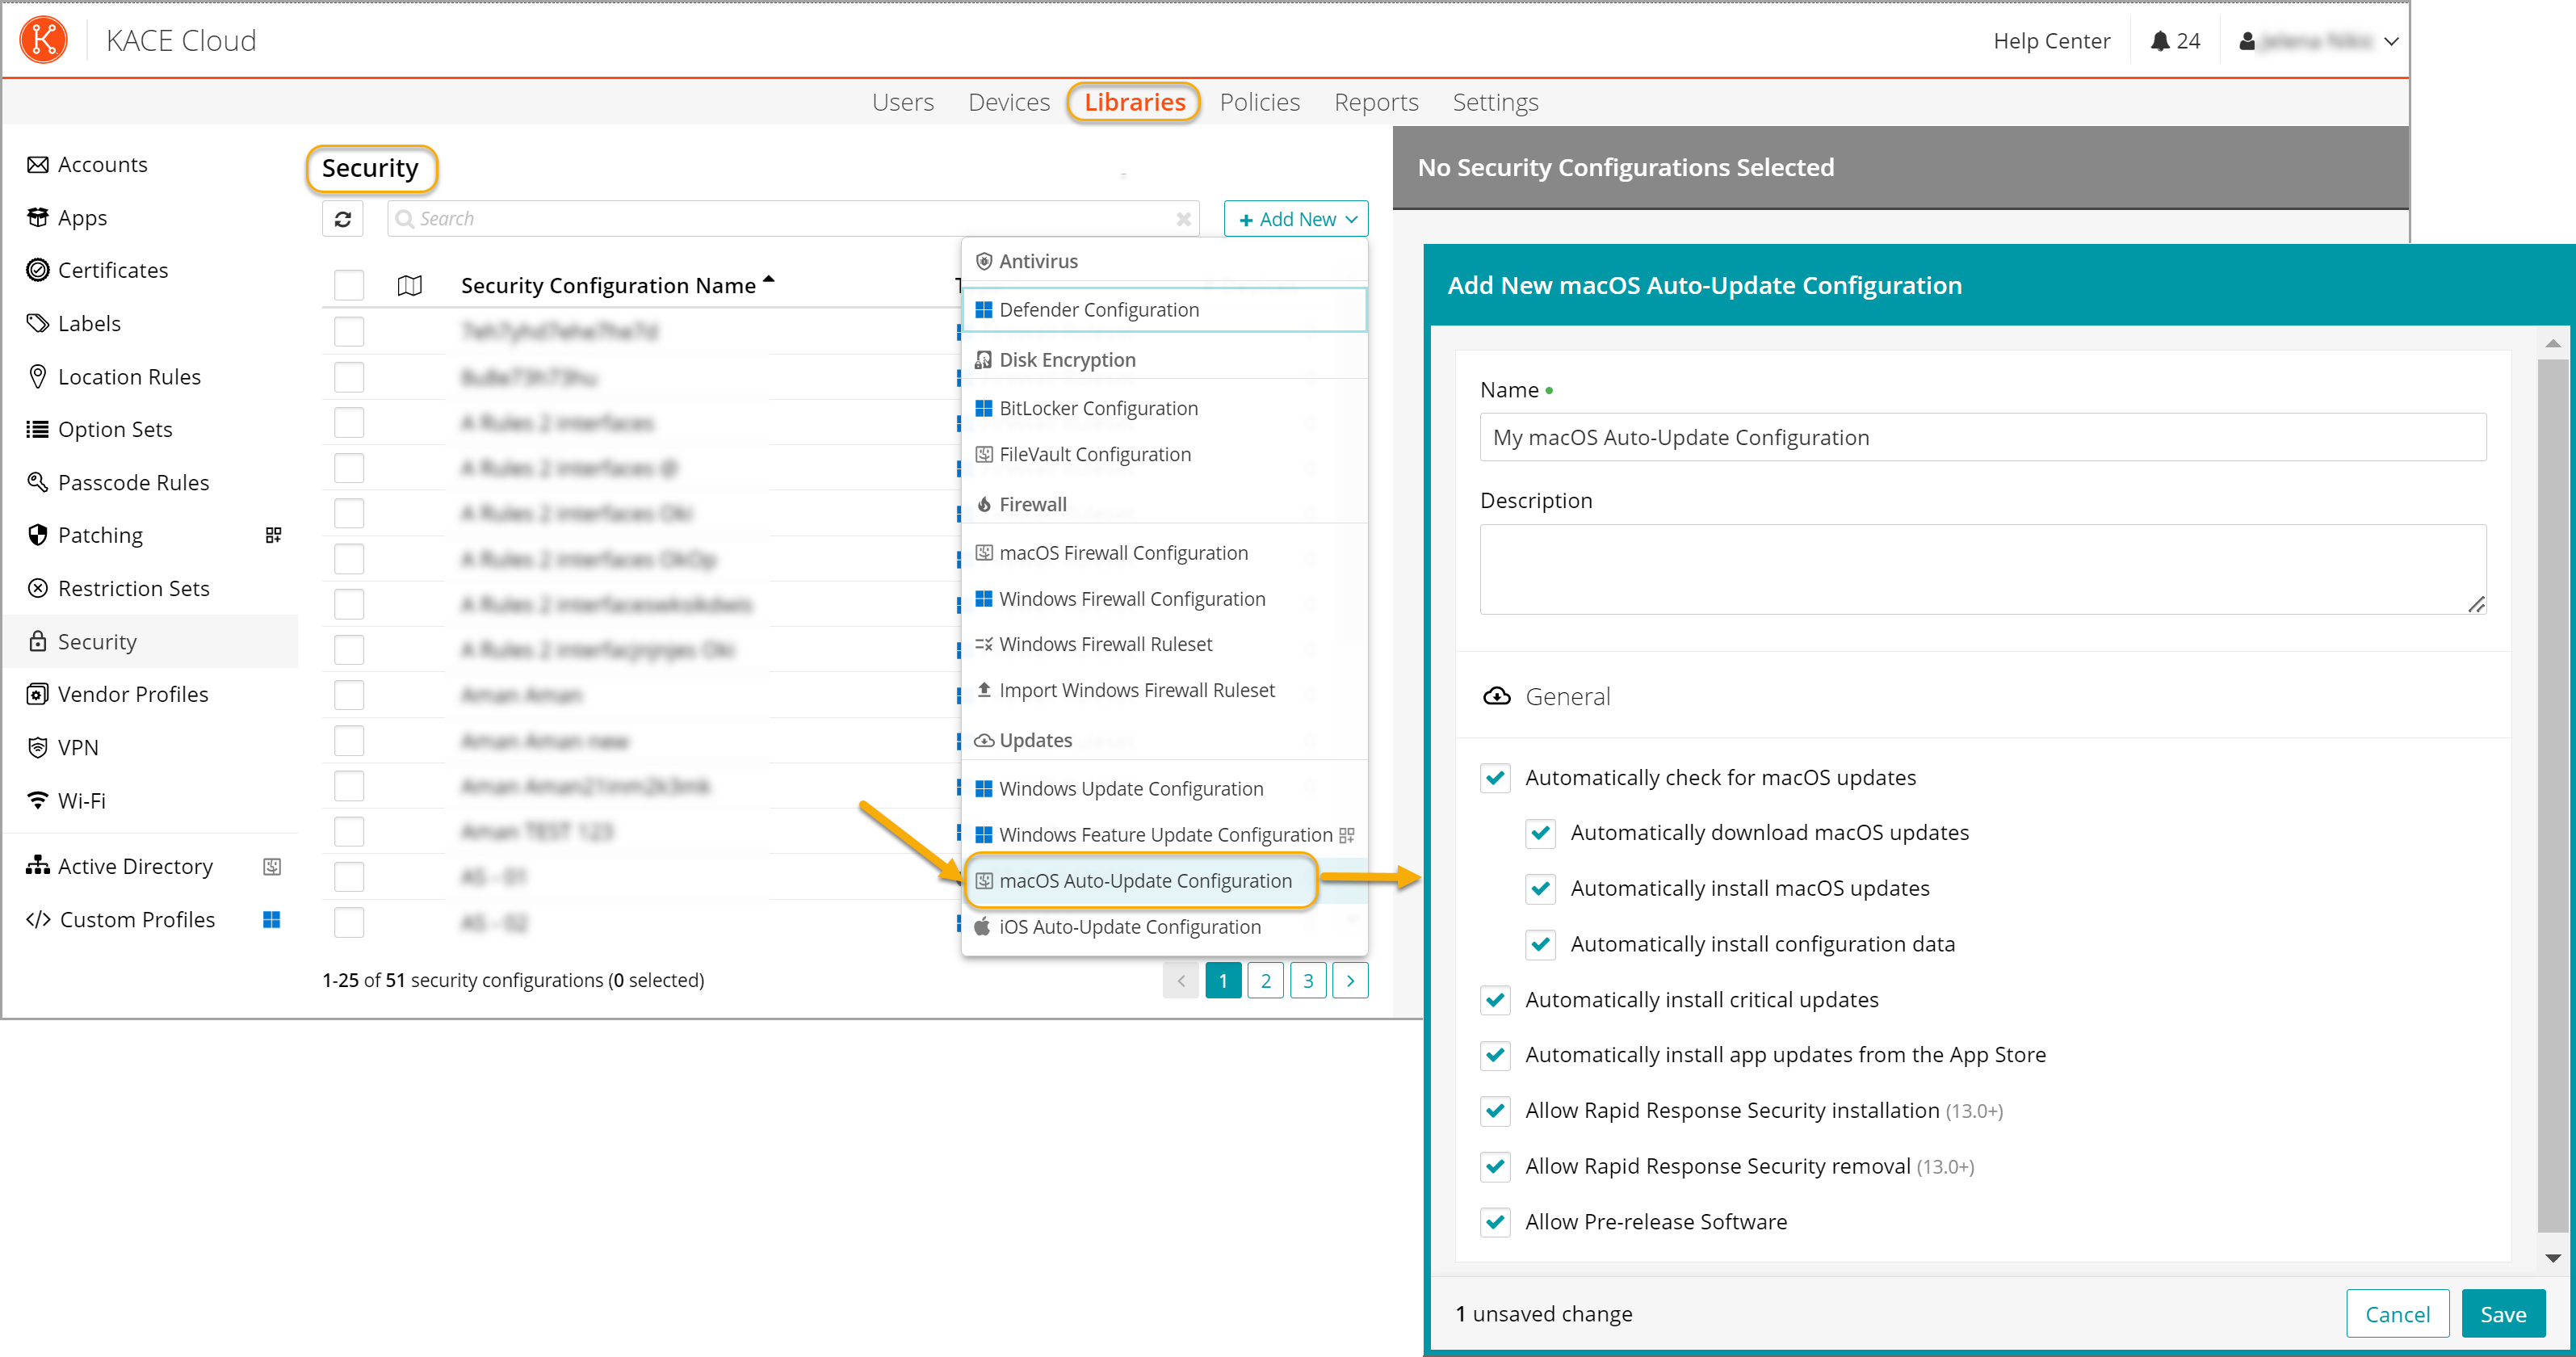Uncheck Automatically check for macOS updates
Screen dimensions: 2576x1357
pyautogui.click(x=1495, y=778)
